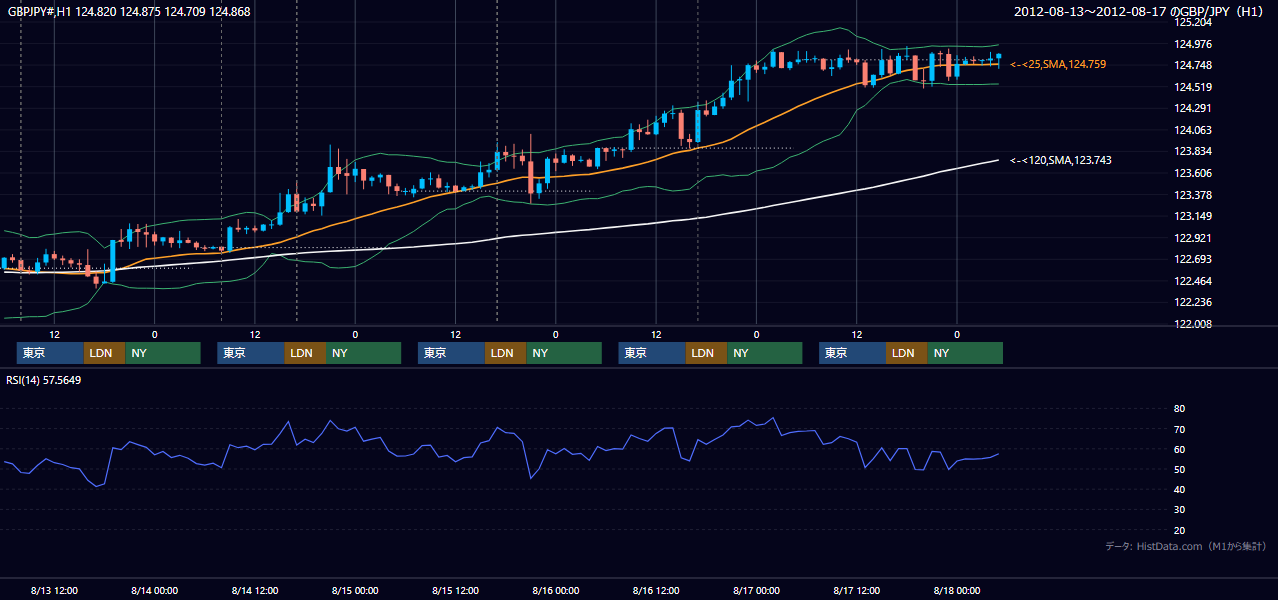Image resolution: width=1278 pixels, height=600 pixels.
Task: Select the 8/13 12:00 time label
Action: [54, 590]
